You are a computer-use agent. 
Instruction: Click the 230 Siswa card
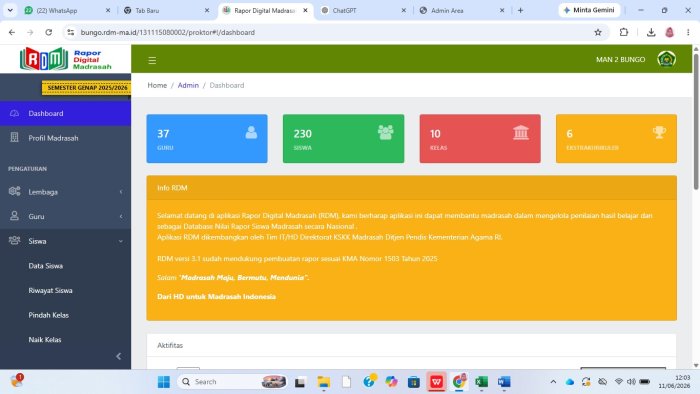tap(343, 139)
